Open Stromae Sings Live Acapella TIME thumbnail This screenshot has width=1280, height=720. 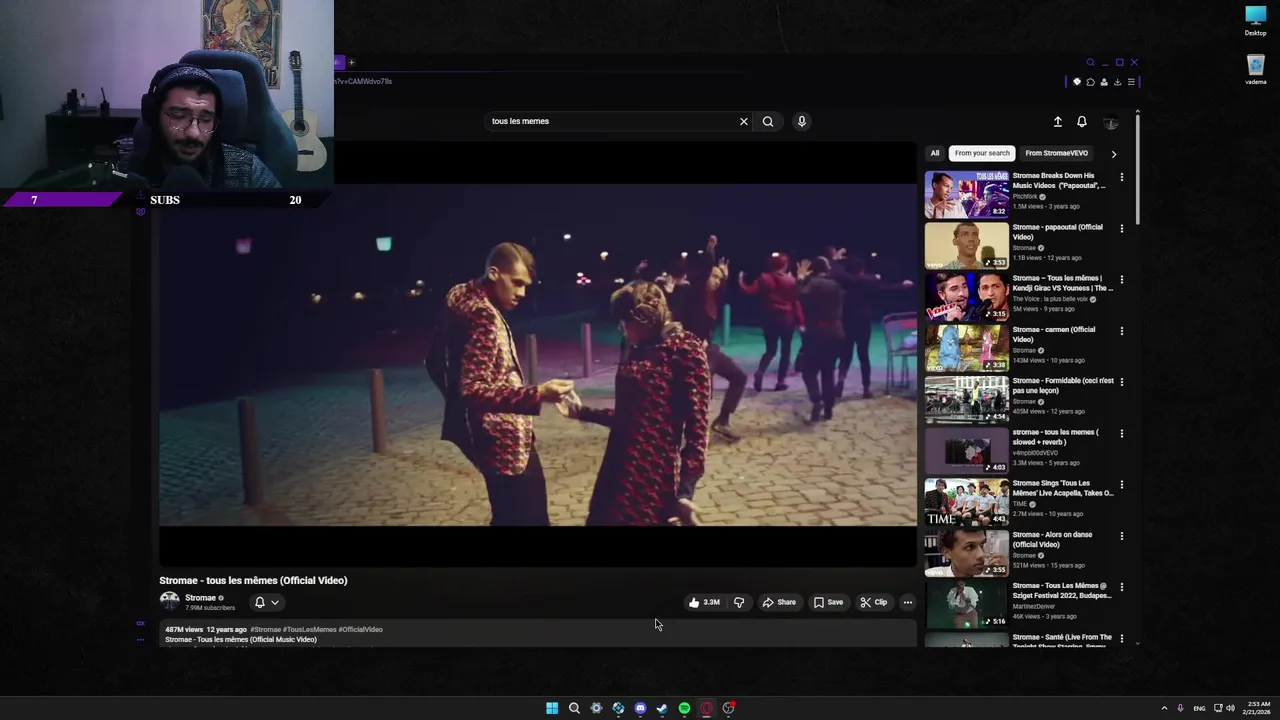966,502
